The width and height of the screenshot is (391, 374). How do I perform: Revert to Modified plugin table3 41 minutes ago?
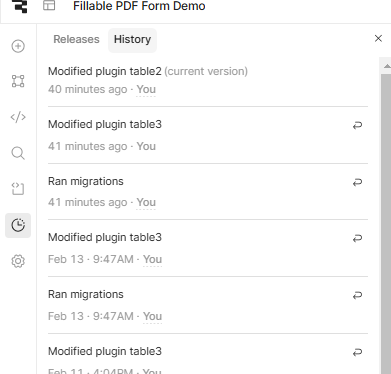coord(357,125)
